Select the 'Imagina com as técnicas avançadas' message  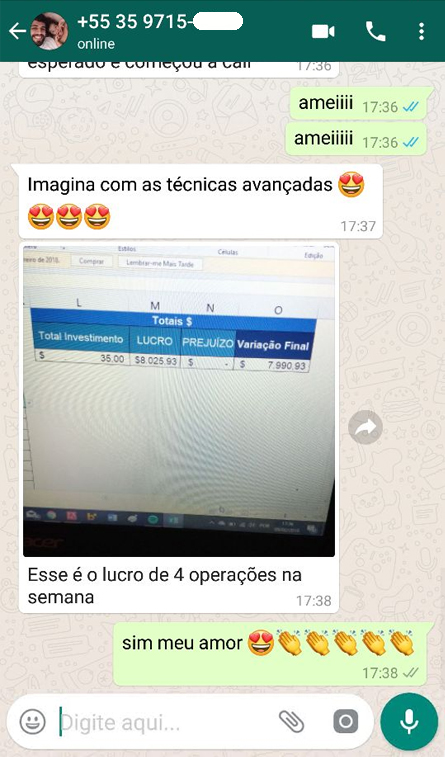pyautogui.click(x=201, y=201)
